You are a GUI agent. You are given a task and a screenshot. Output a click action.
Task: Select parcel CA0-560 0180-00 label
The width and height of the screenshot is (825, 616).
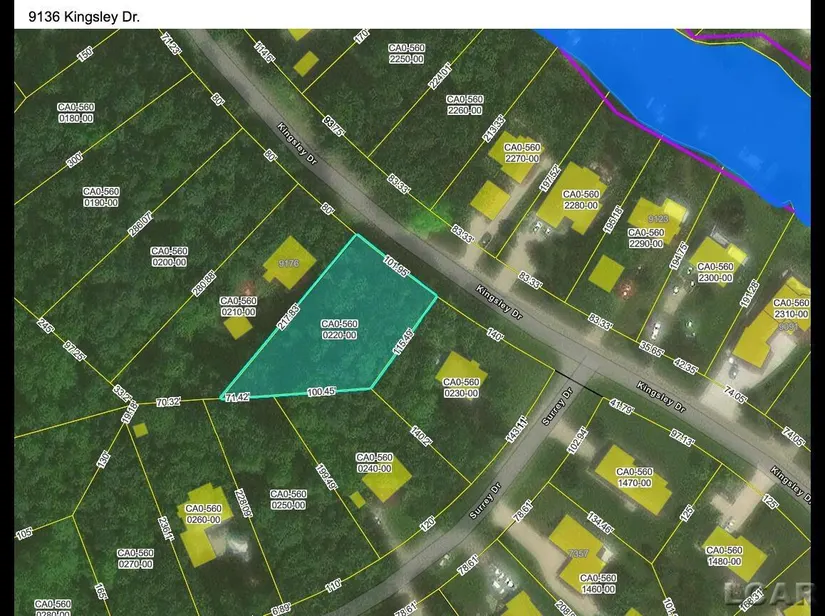point(75,112)
